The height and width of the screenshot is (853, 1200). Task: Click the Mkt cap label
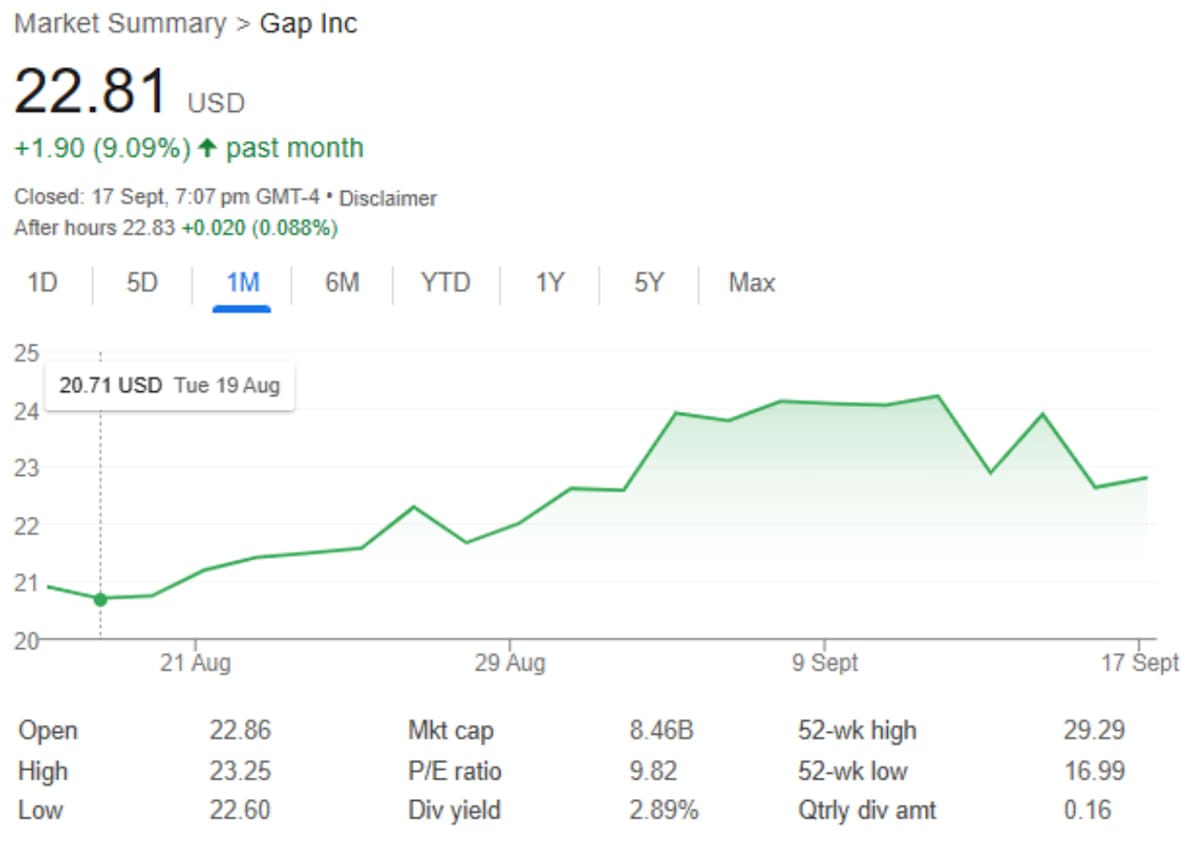[450, 731]
